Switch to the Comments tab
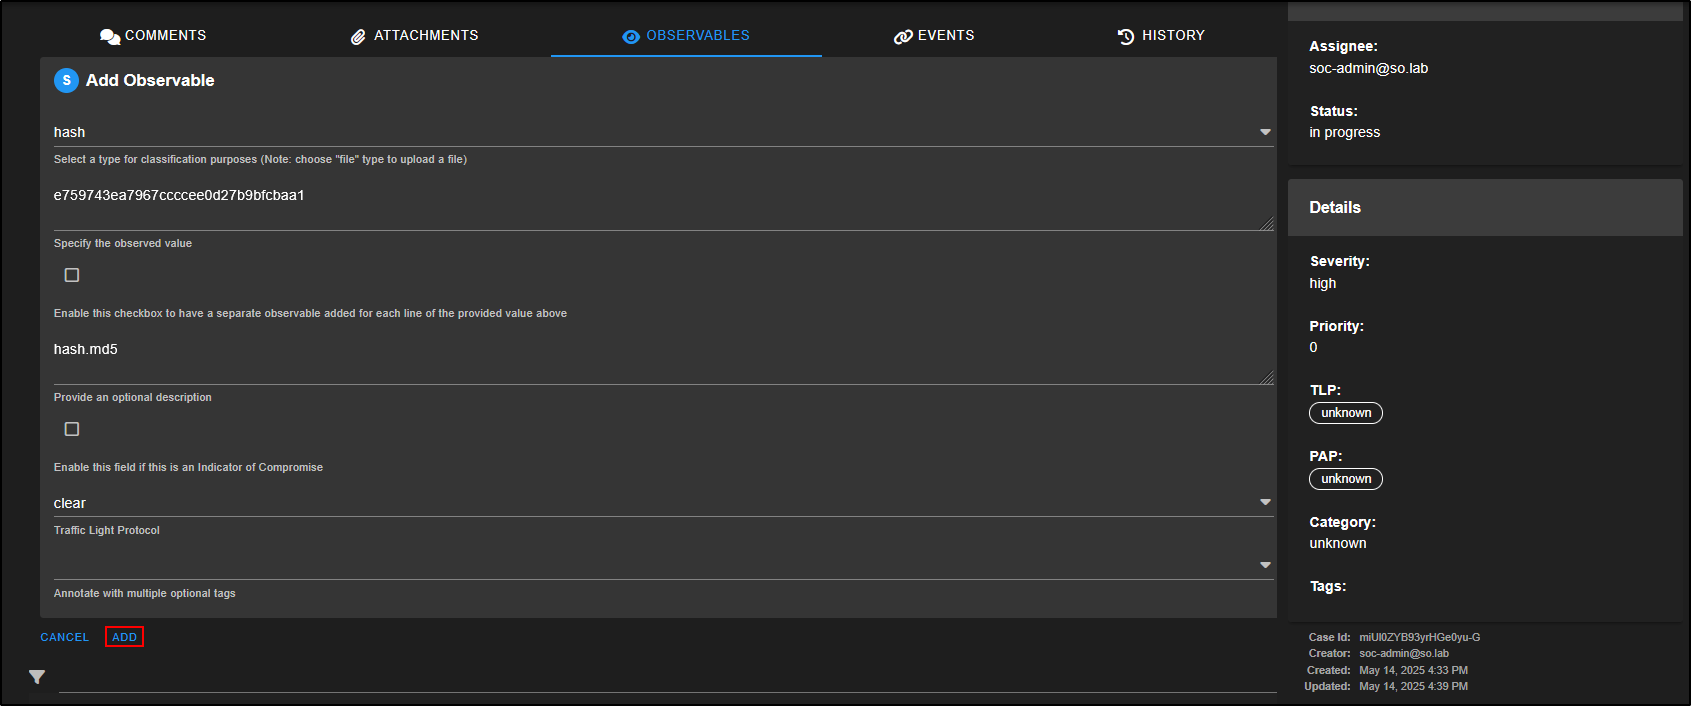 coord(165,35)
